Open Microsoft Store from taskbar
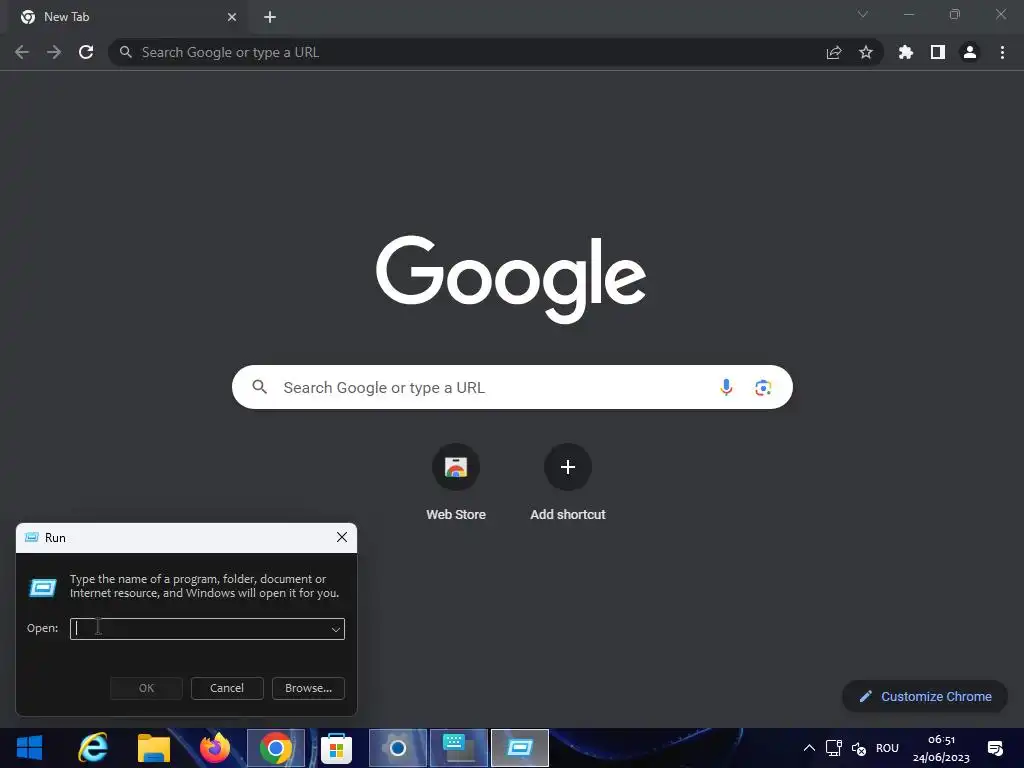This screenshot has height=768, width=1024. coord(336,748)
